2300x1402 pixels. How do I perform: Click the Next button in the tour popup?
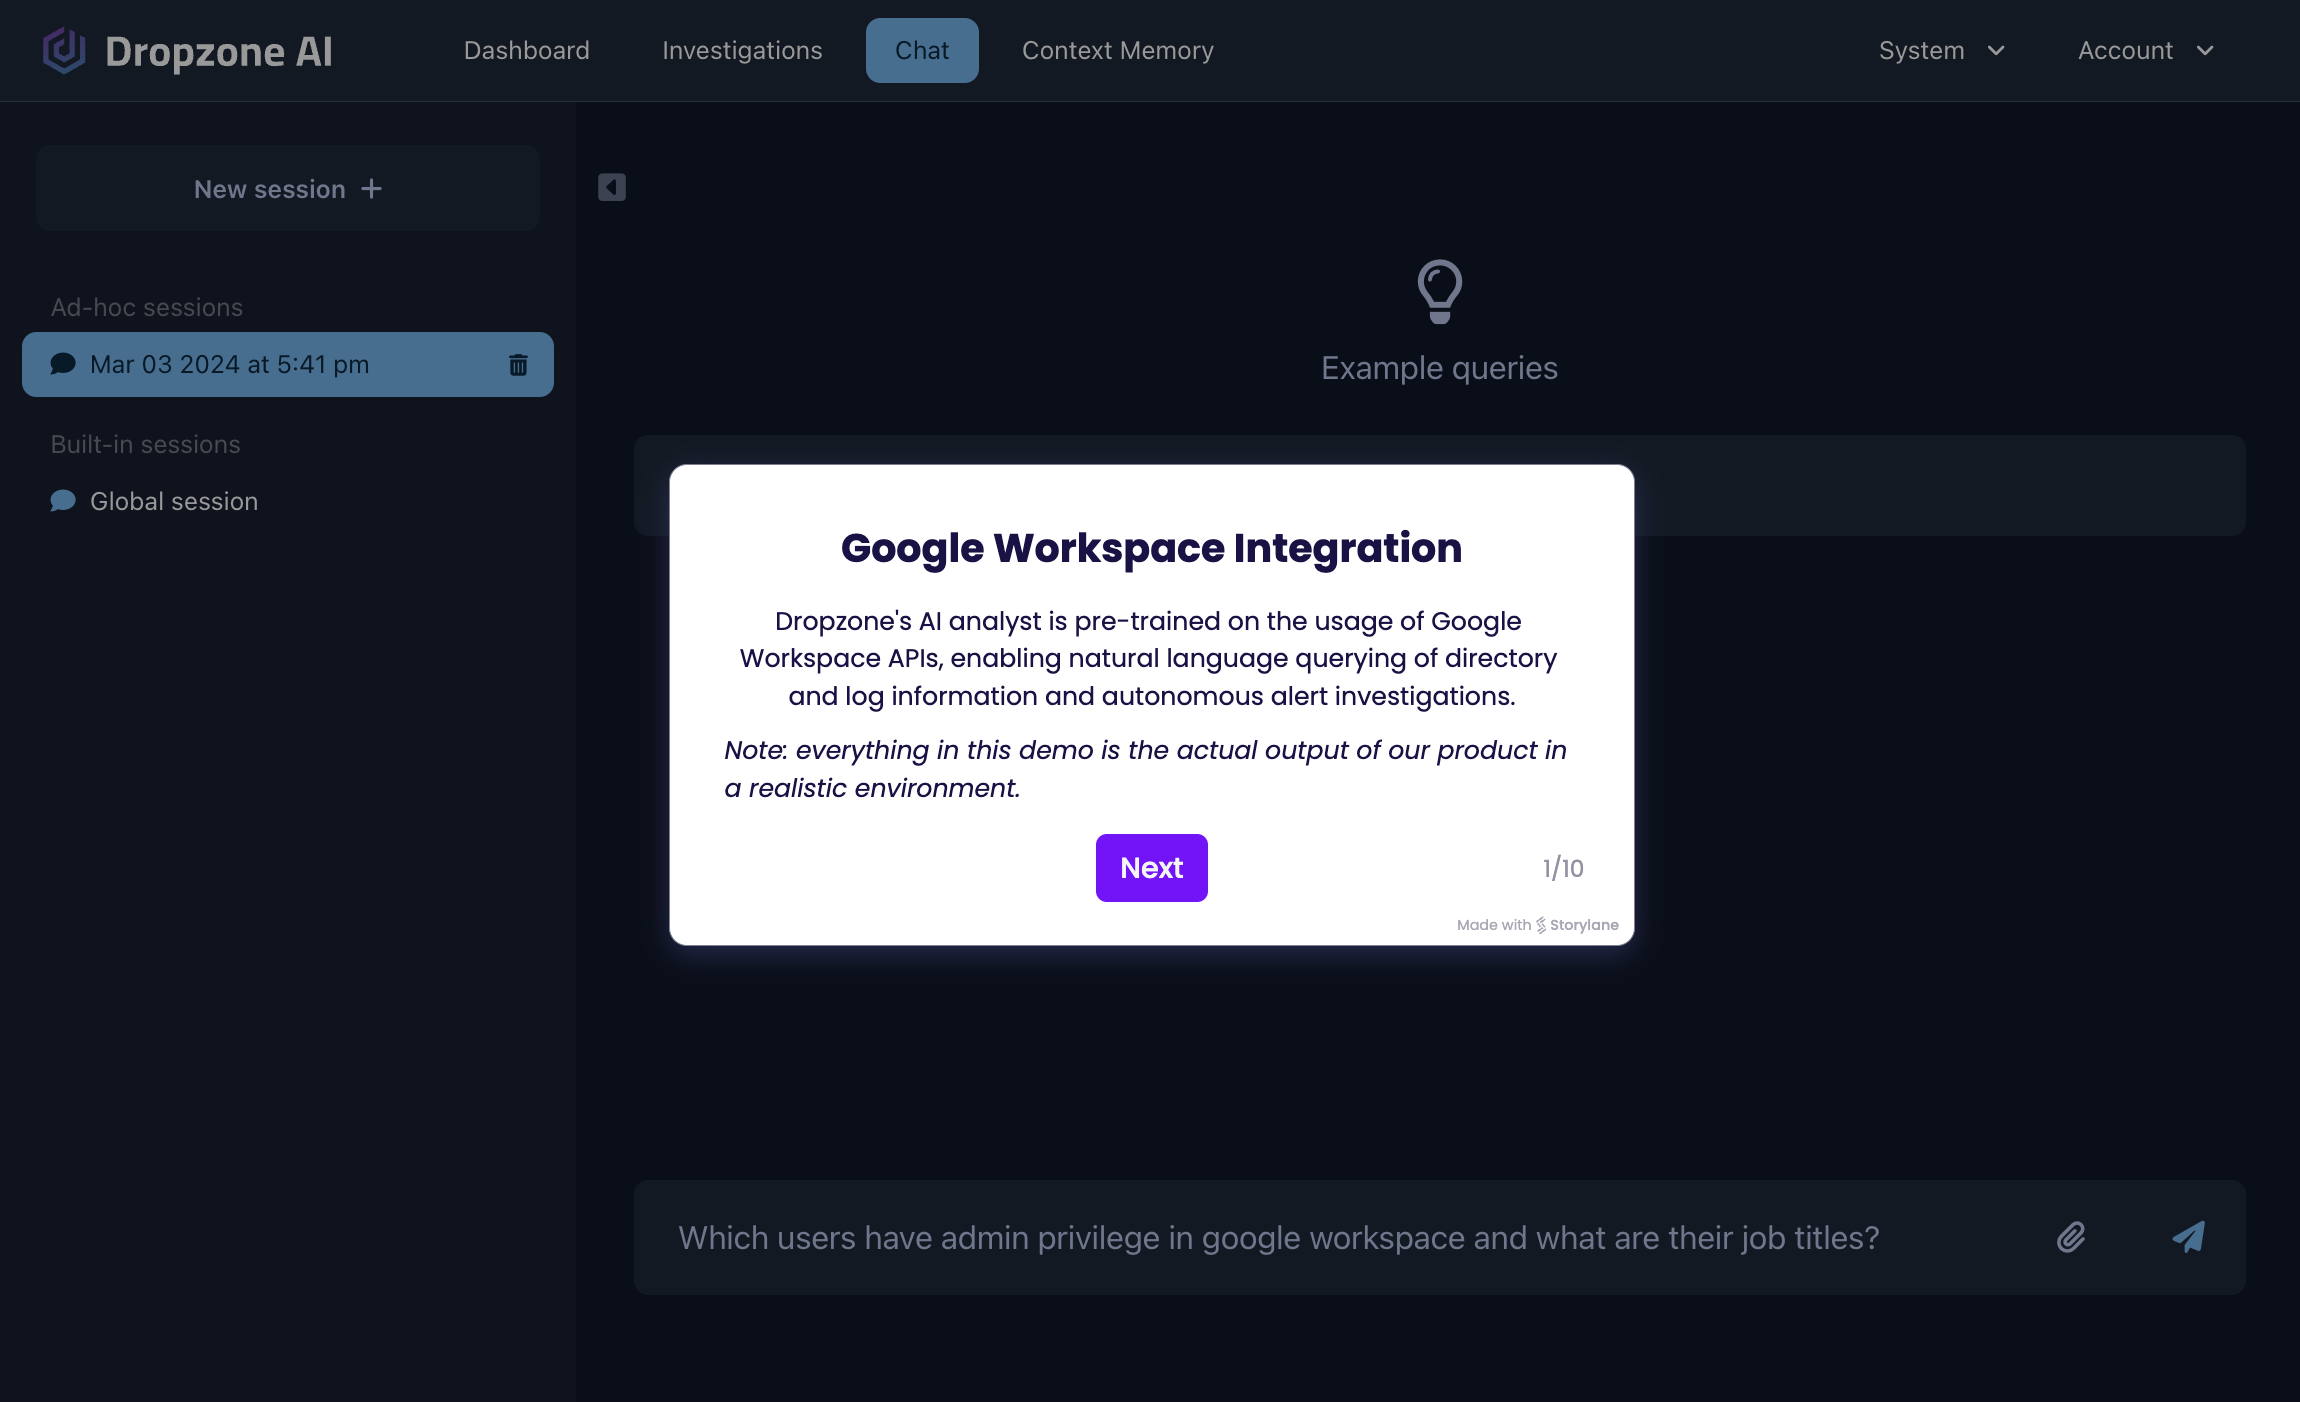[x=1152, y=868]
